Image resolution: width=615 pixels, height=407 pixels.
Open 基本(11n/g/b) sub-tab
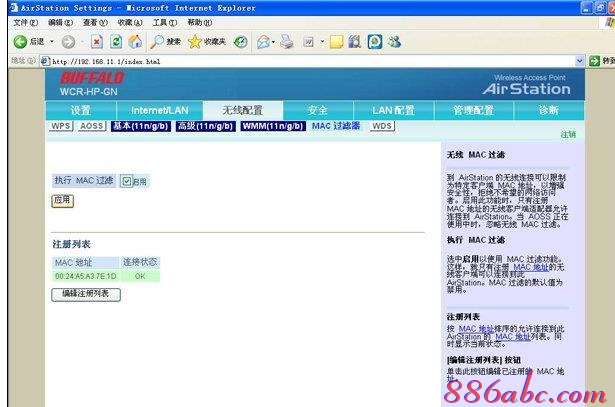[141, 126]
